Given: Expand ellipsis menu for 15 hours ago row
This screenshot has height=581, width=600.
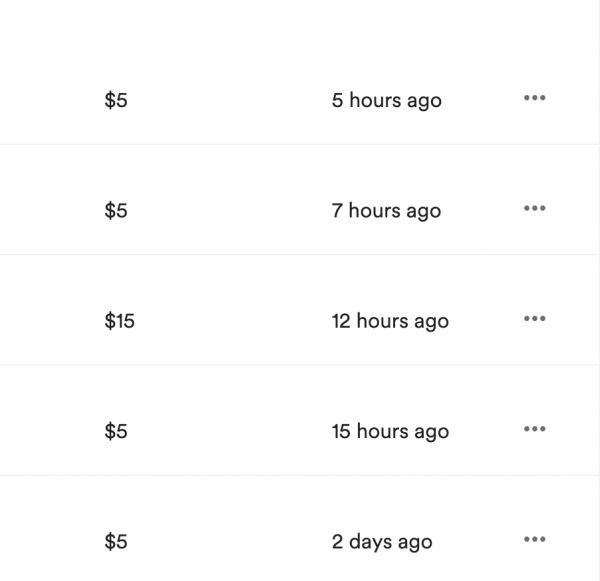Looking at the screenshot, I should (534, 429).
